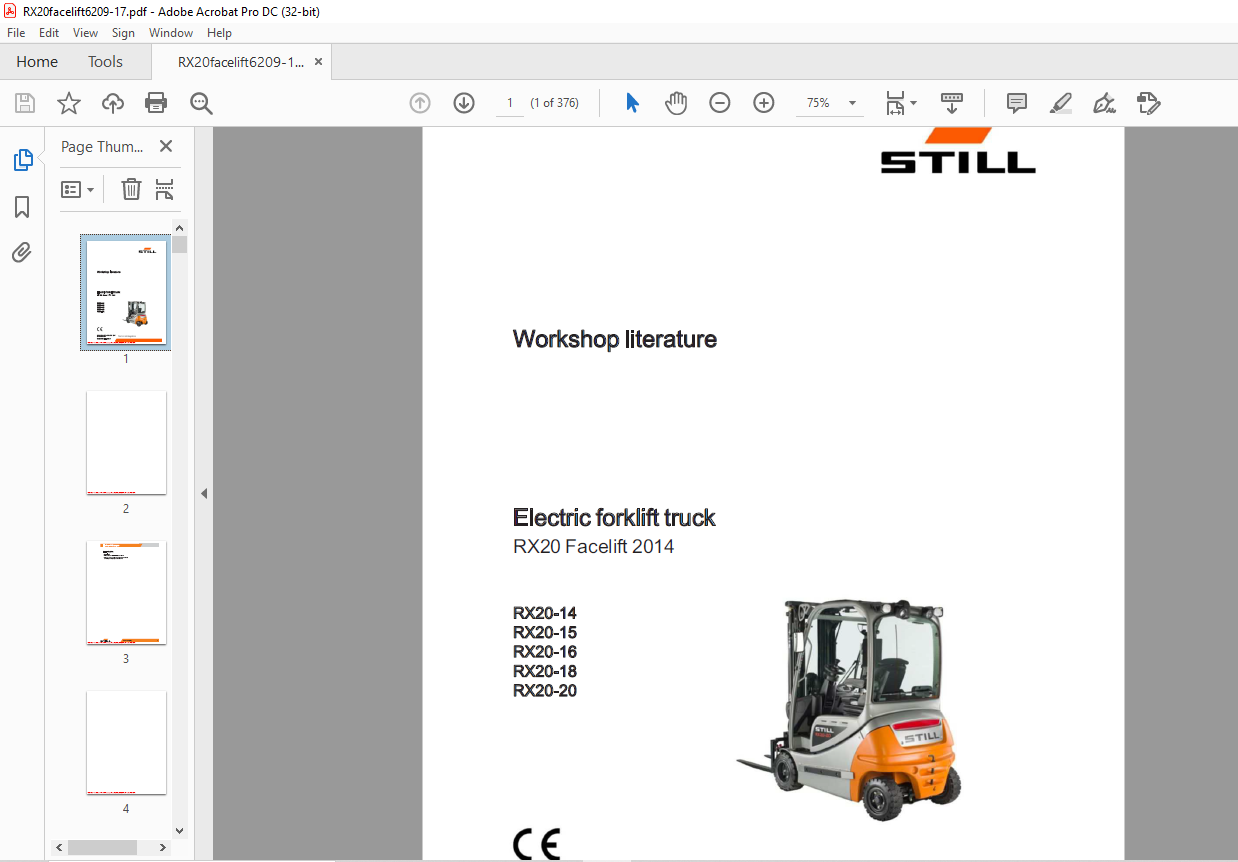Click the 'RX20-14' model text
Screen dimensions: 1238x862
tap(545, 614)
